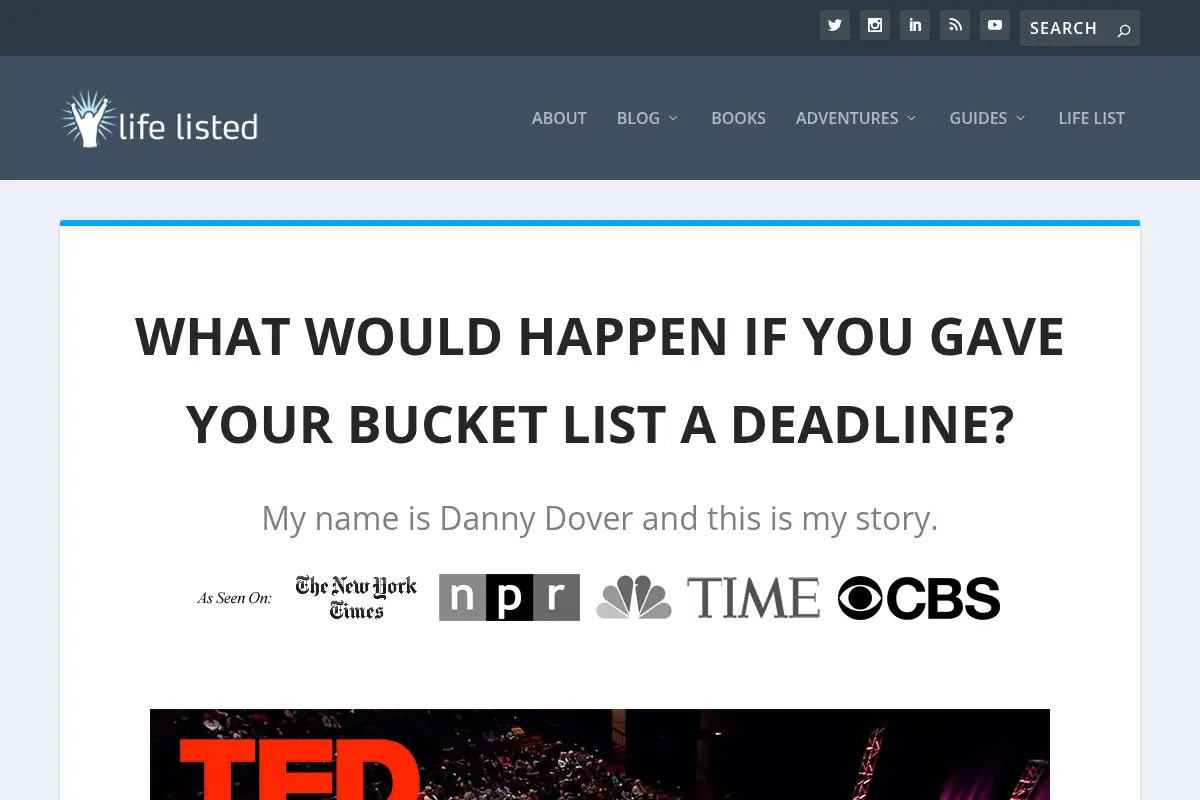Open the RSS feed icon
The height and width of the screenshot is (800, 1200).
955,25
